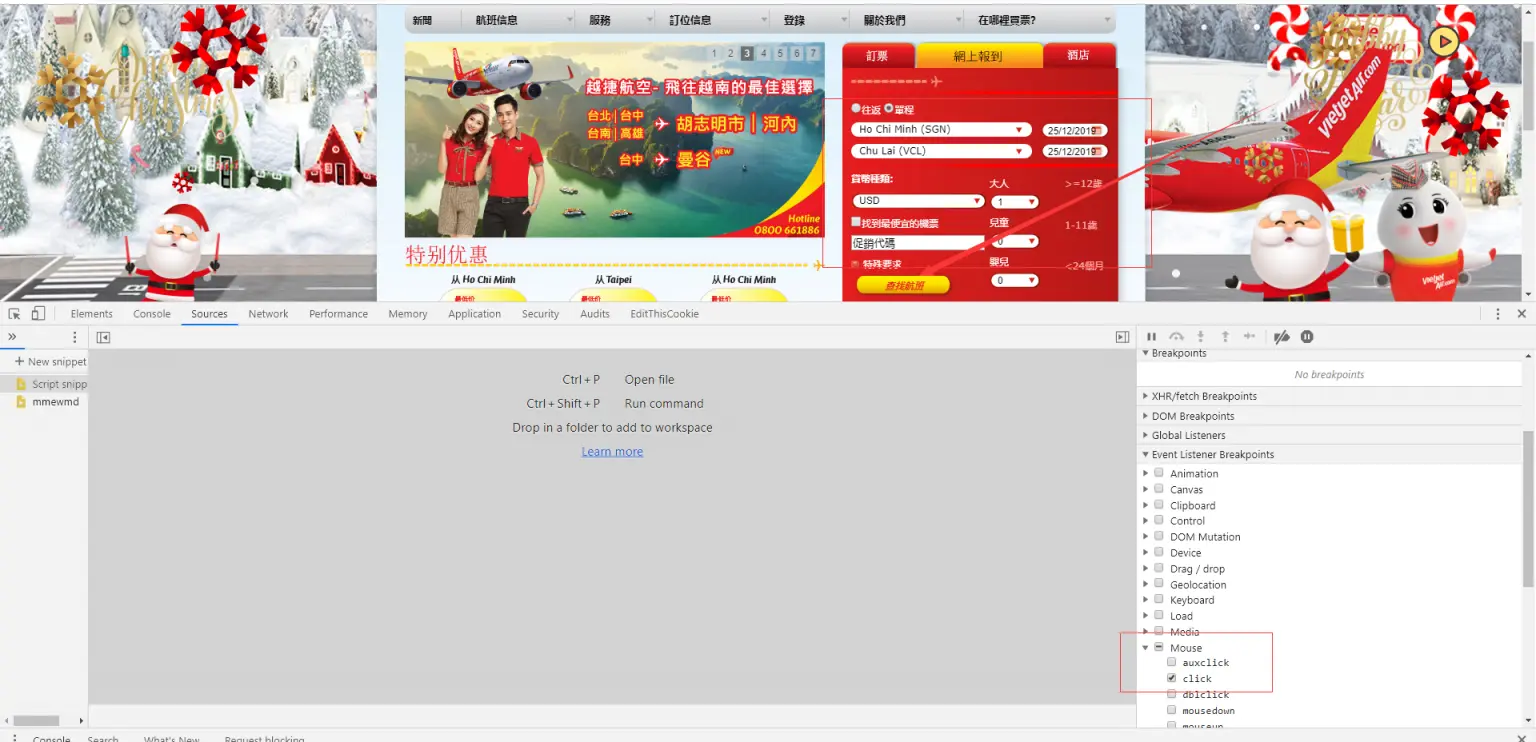Uncheck the click mouse event checkbox
This screenshot has width=1536, height=742.
(x=1172, y=678)
